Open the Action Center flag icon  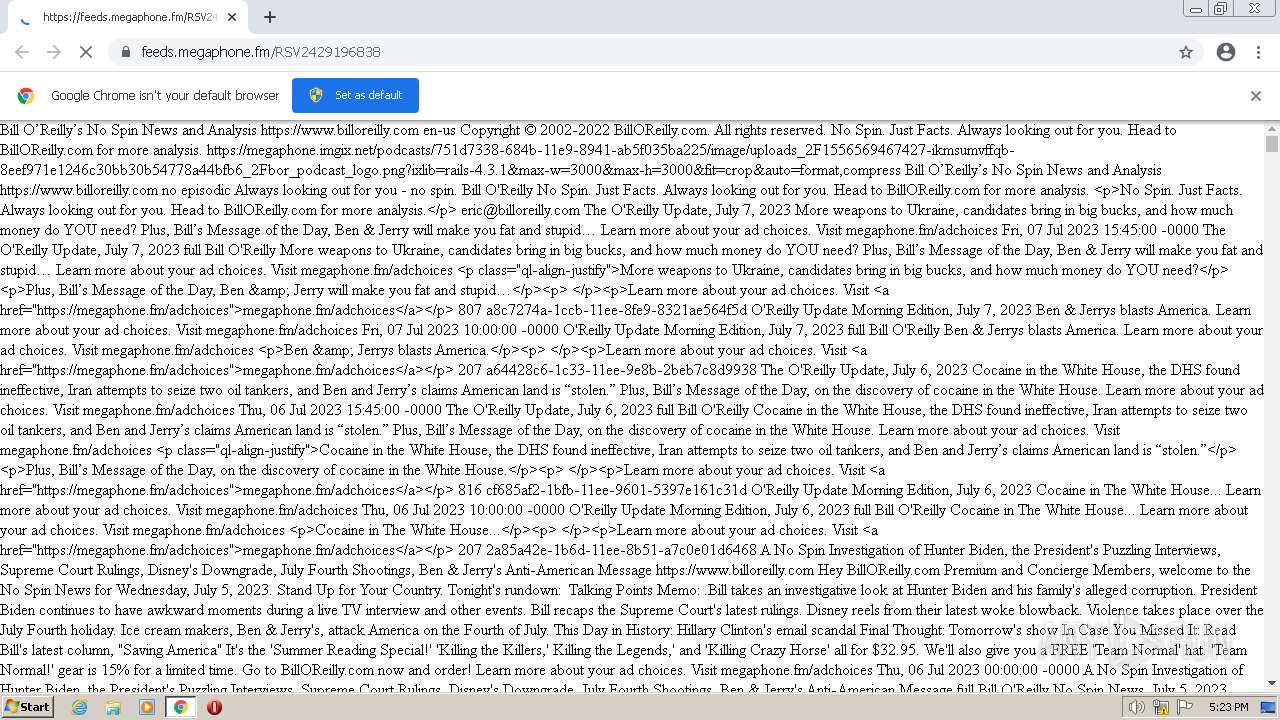pos(1184,707)
